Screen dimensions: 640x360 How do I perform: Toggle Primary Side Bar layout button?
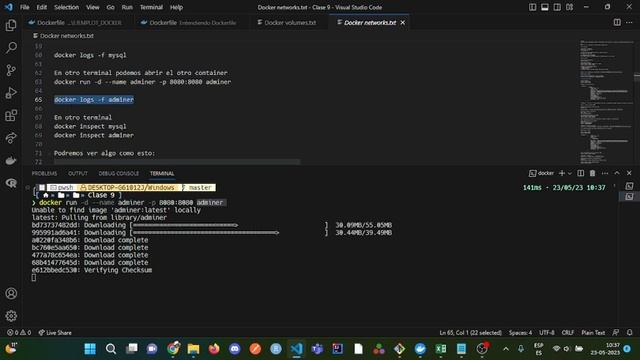pos(532,7)
